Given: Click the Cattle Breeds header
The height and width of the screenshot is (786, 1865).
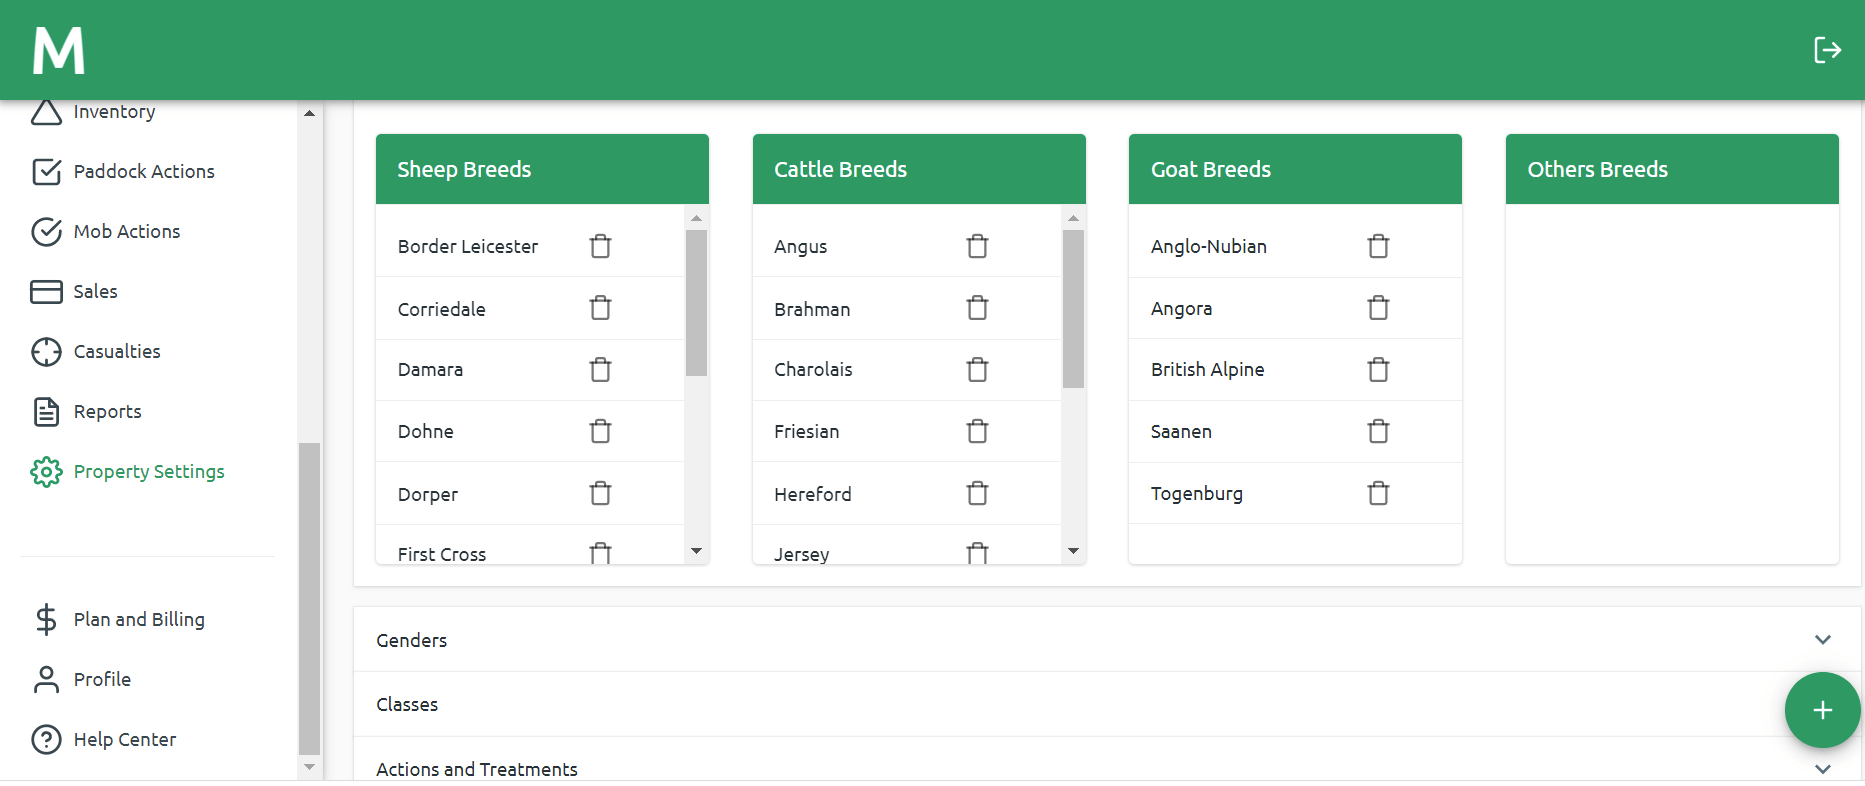Looking at the screenshot, I should 919,169.
